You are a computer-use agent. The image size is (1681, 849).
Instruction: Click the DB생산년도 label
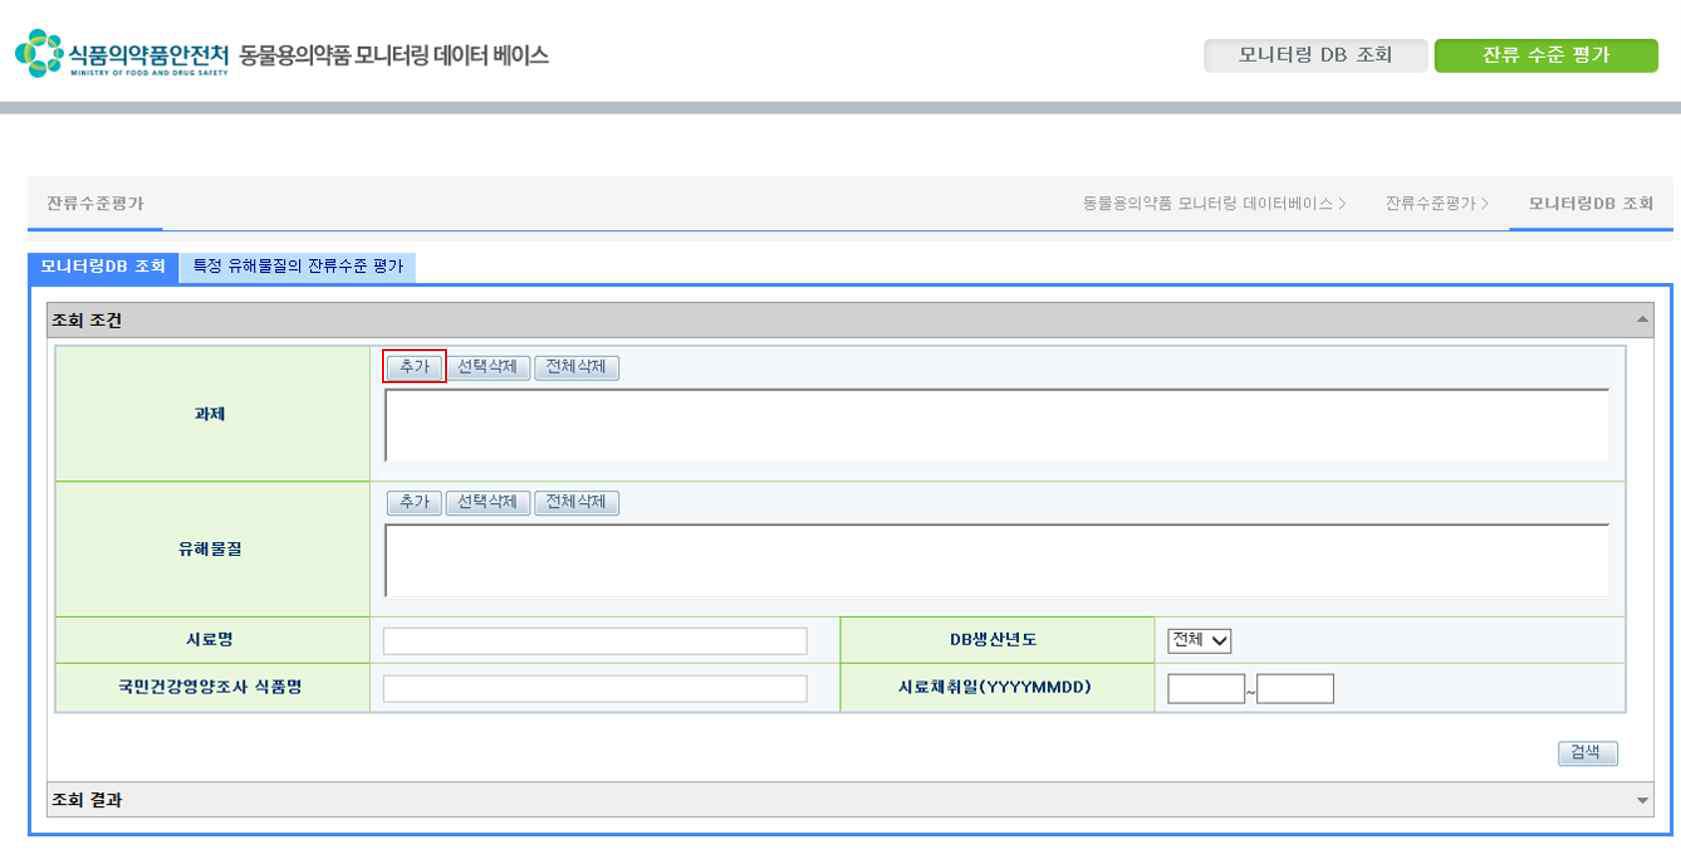point(993,640)
